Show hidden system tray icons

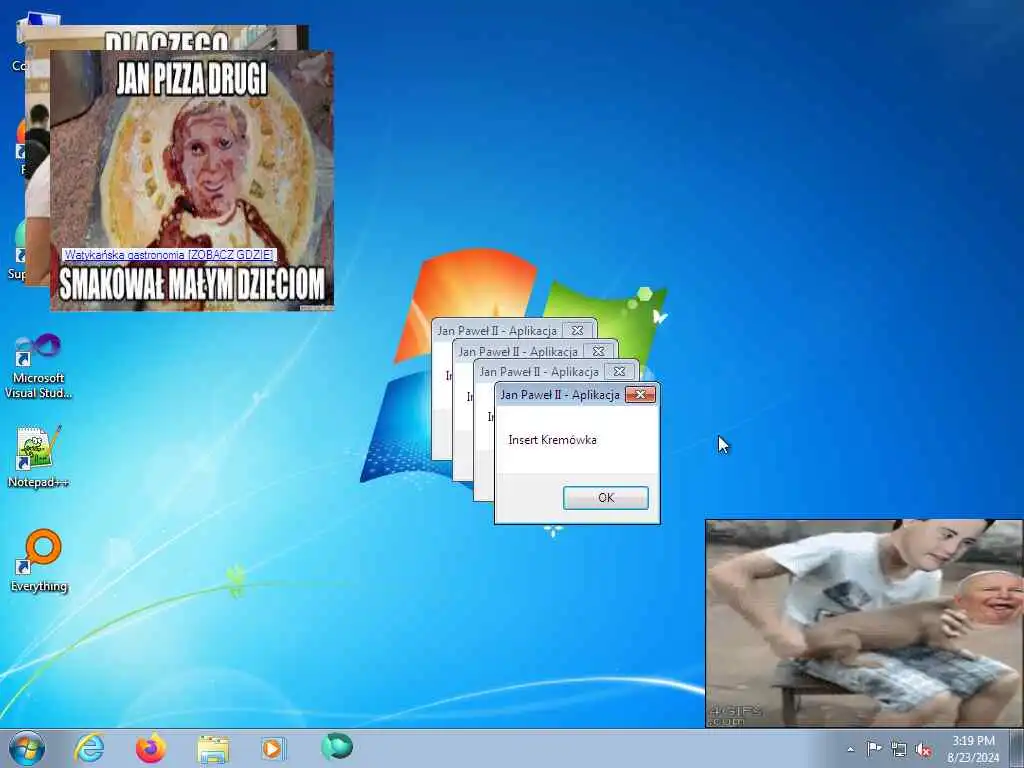click(x=850, y=749)
